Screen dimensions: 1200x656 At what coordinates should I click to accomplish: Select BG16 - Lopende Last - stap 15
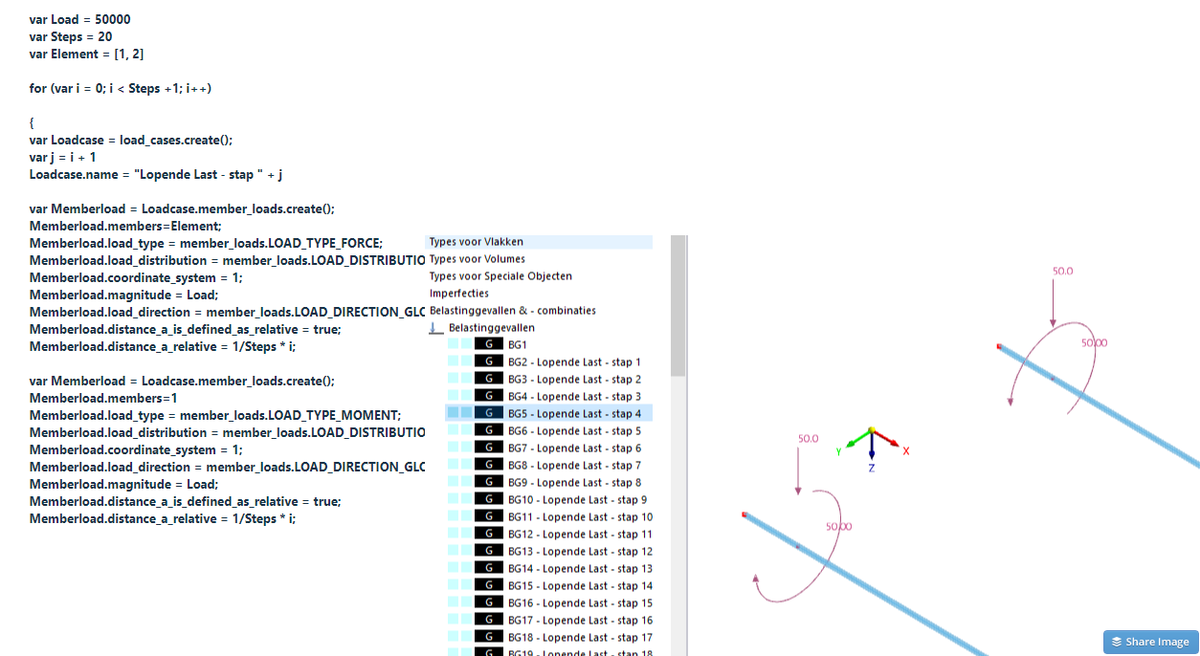click(x=581, y=603)
